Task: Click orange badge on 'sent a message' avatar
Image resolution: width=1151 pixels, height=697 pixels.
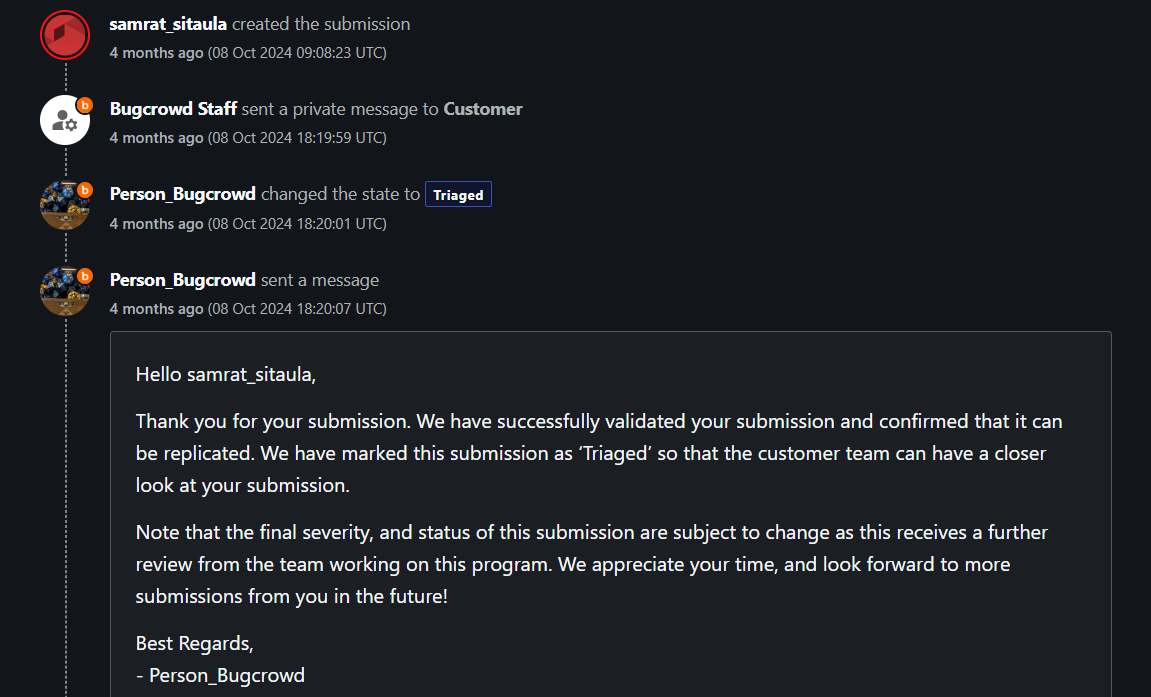Action: click(x=85, y=275)
